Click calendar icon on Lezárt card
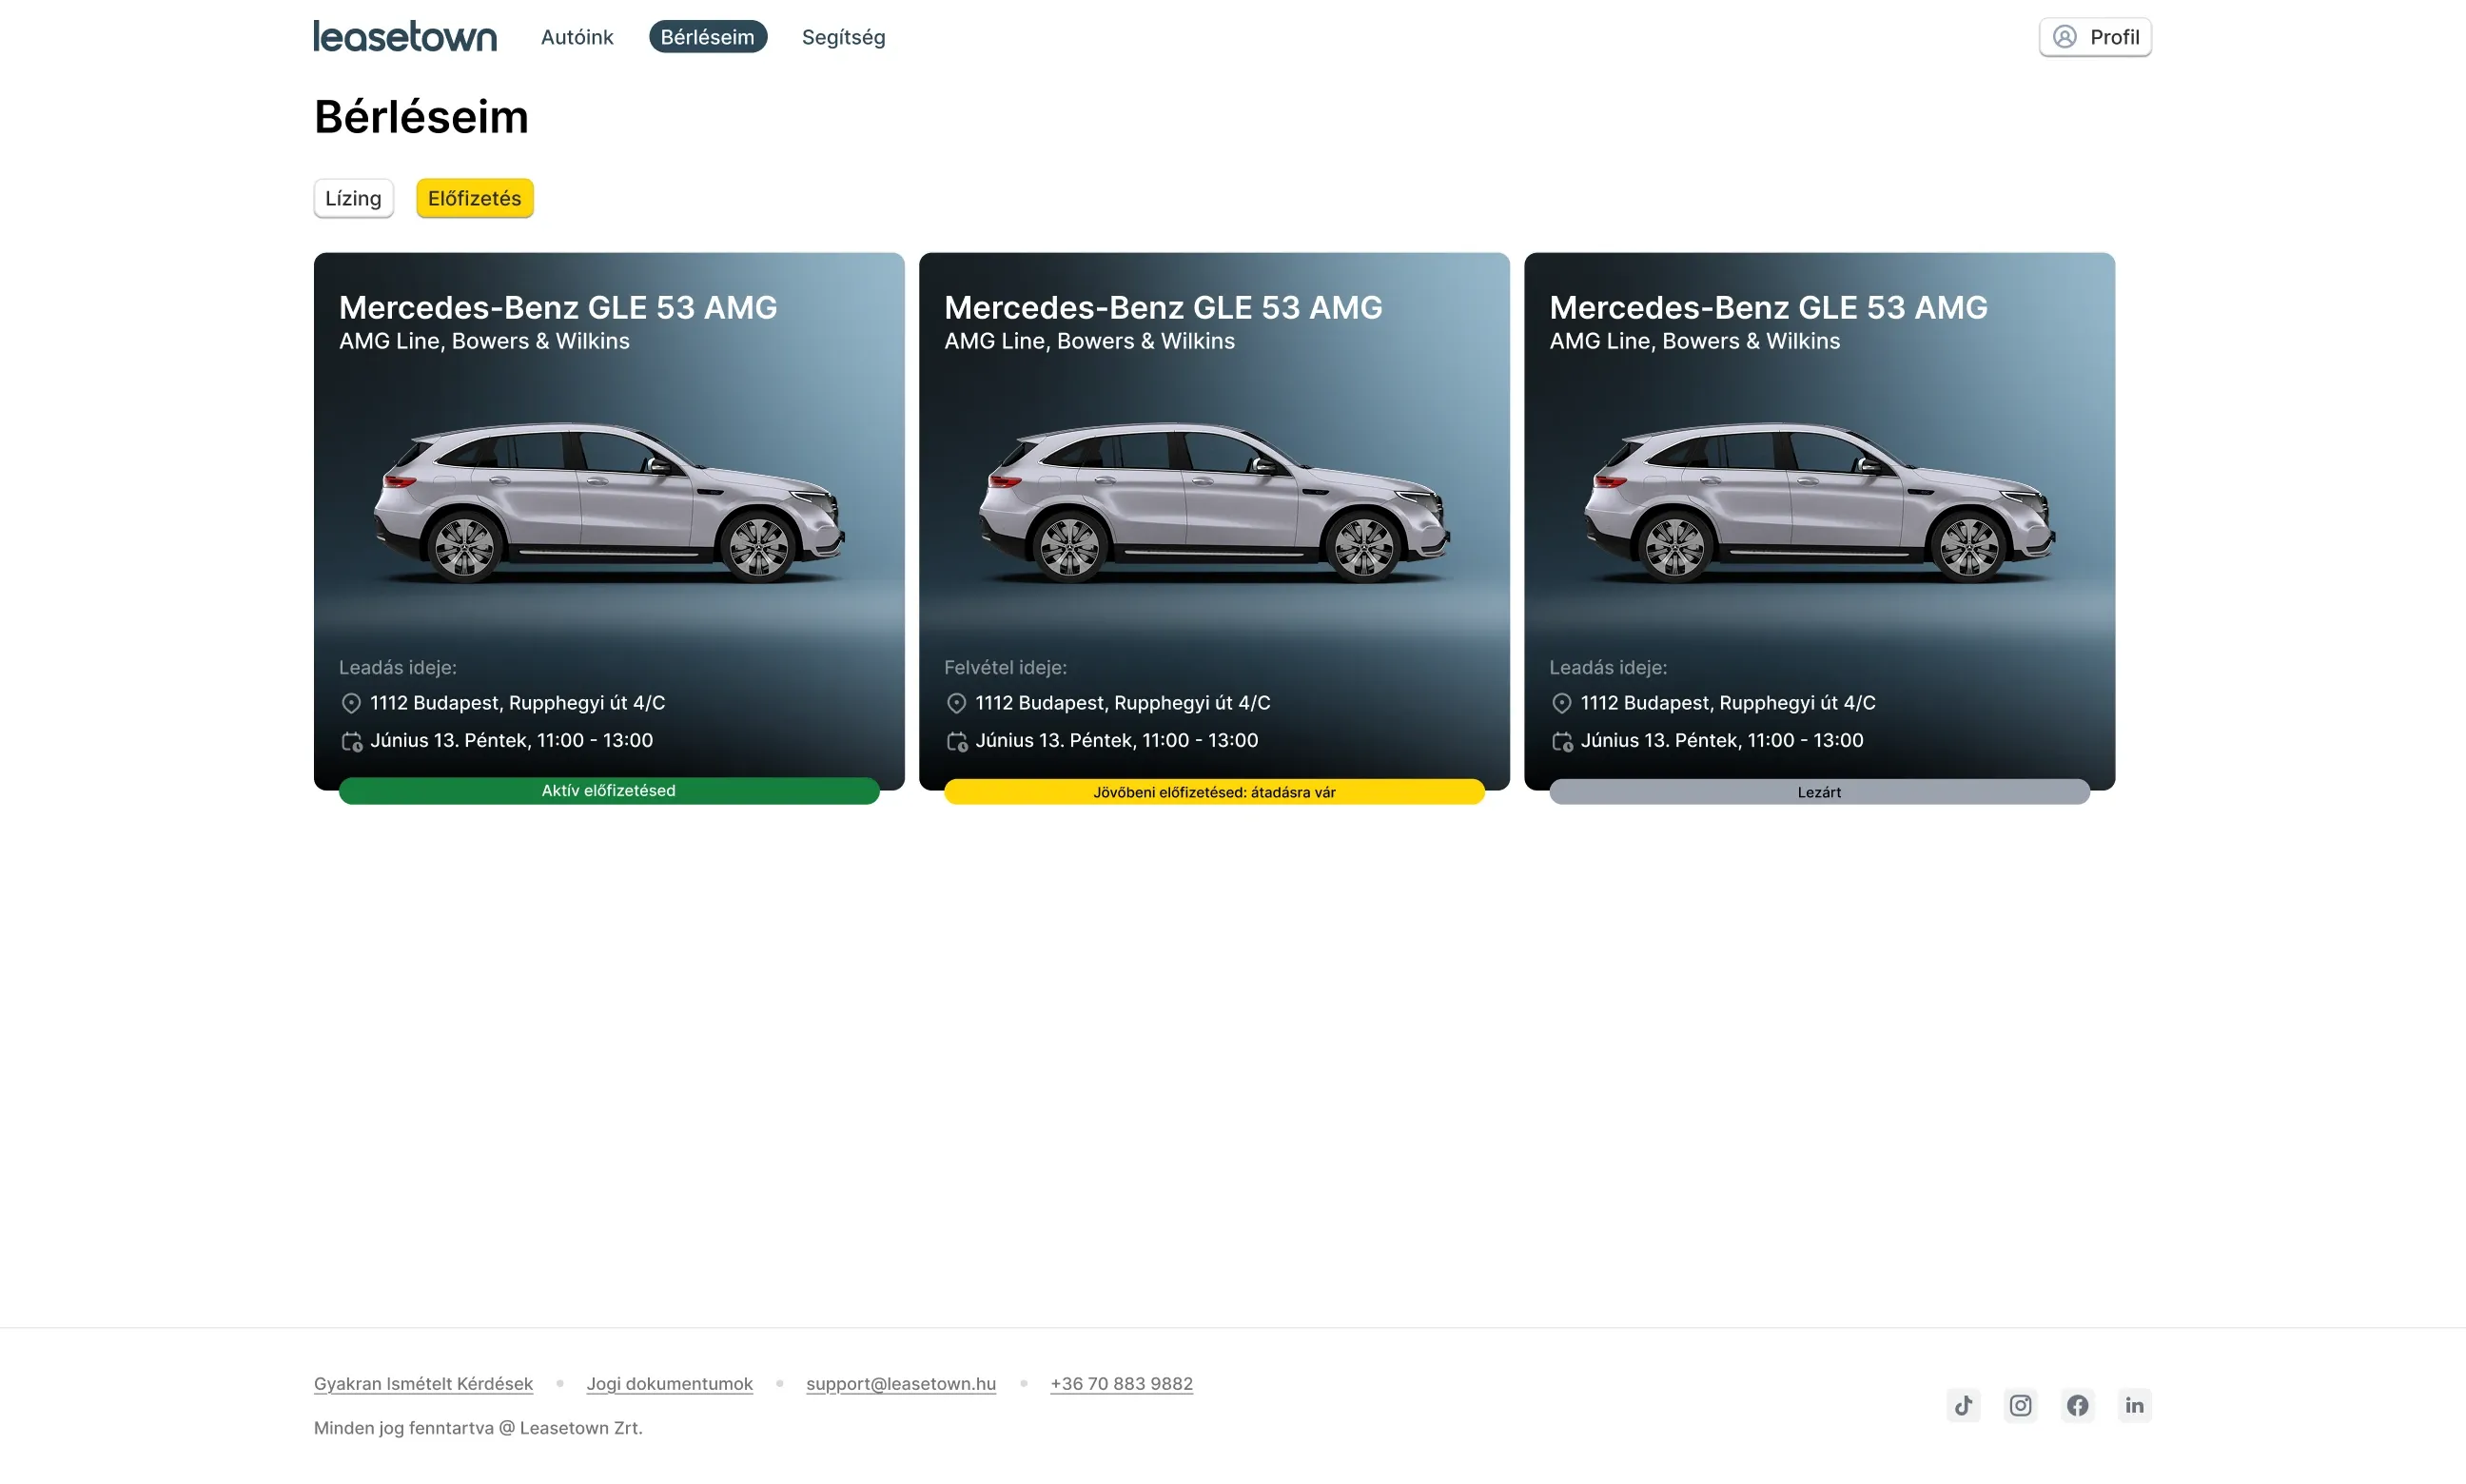The height and width of the screenshot is (1484, 2466). point(1561,741)
